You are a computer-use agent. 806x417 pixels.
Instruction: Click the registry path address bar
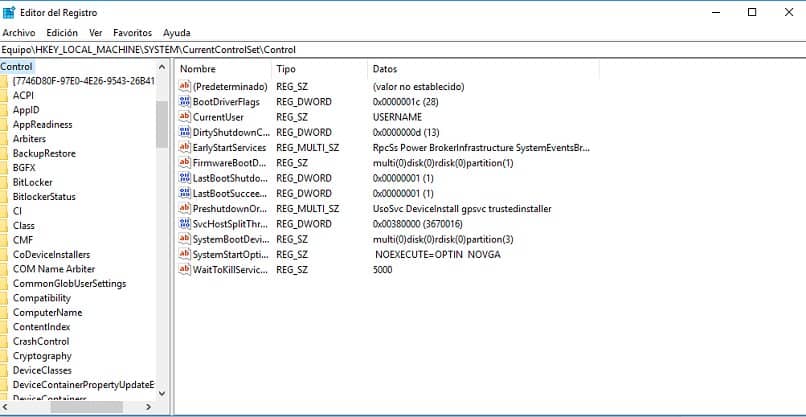(403, 50)
